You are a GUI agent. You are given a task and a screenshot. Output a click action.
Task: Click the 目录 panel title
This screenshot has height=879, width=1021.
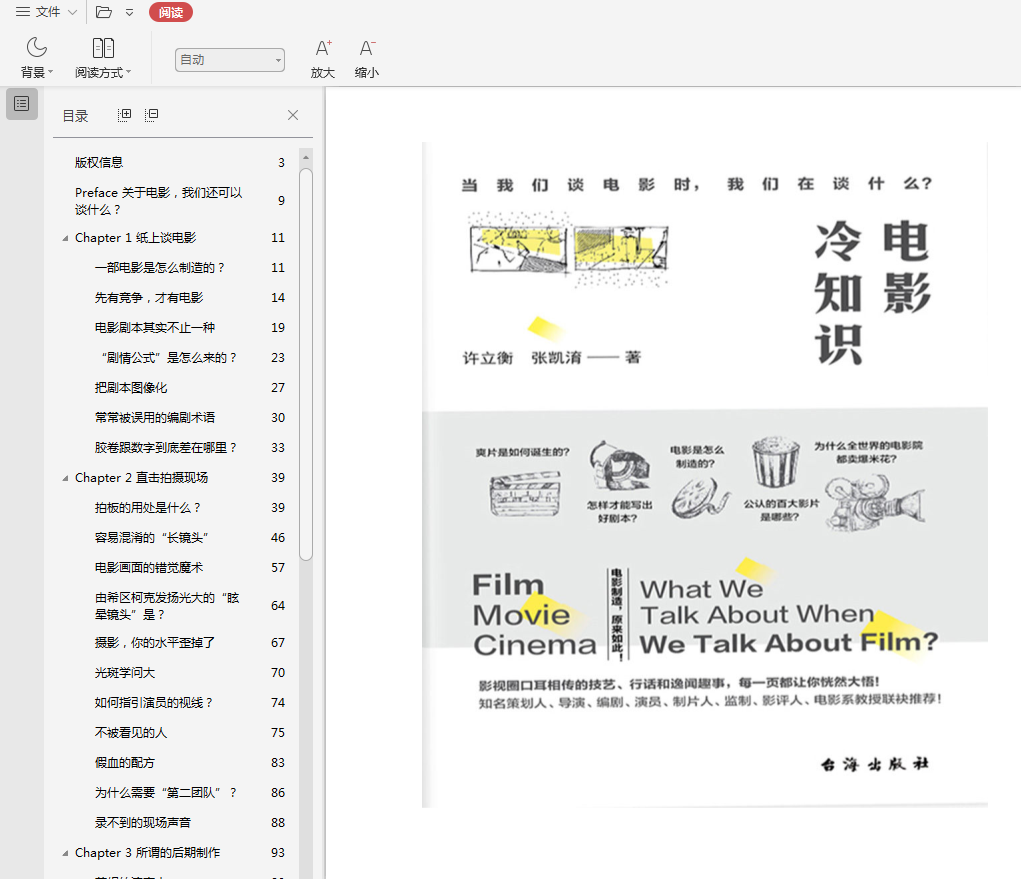coord(76,116)
